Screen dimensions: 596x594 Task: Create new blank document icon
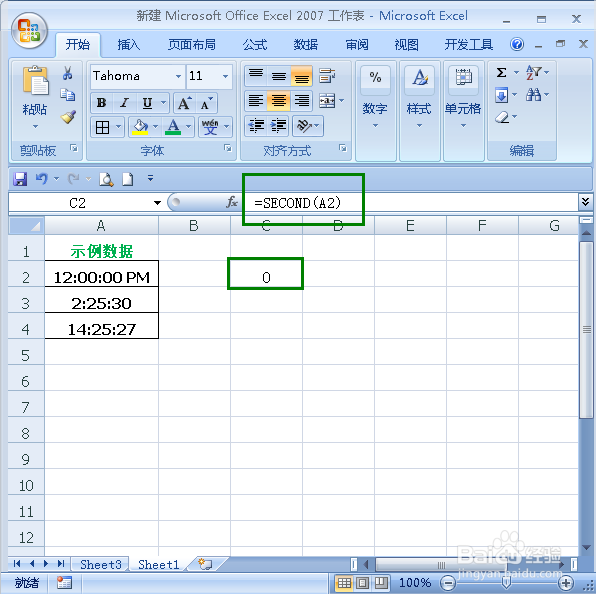(128, 179)
